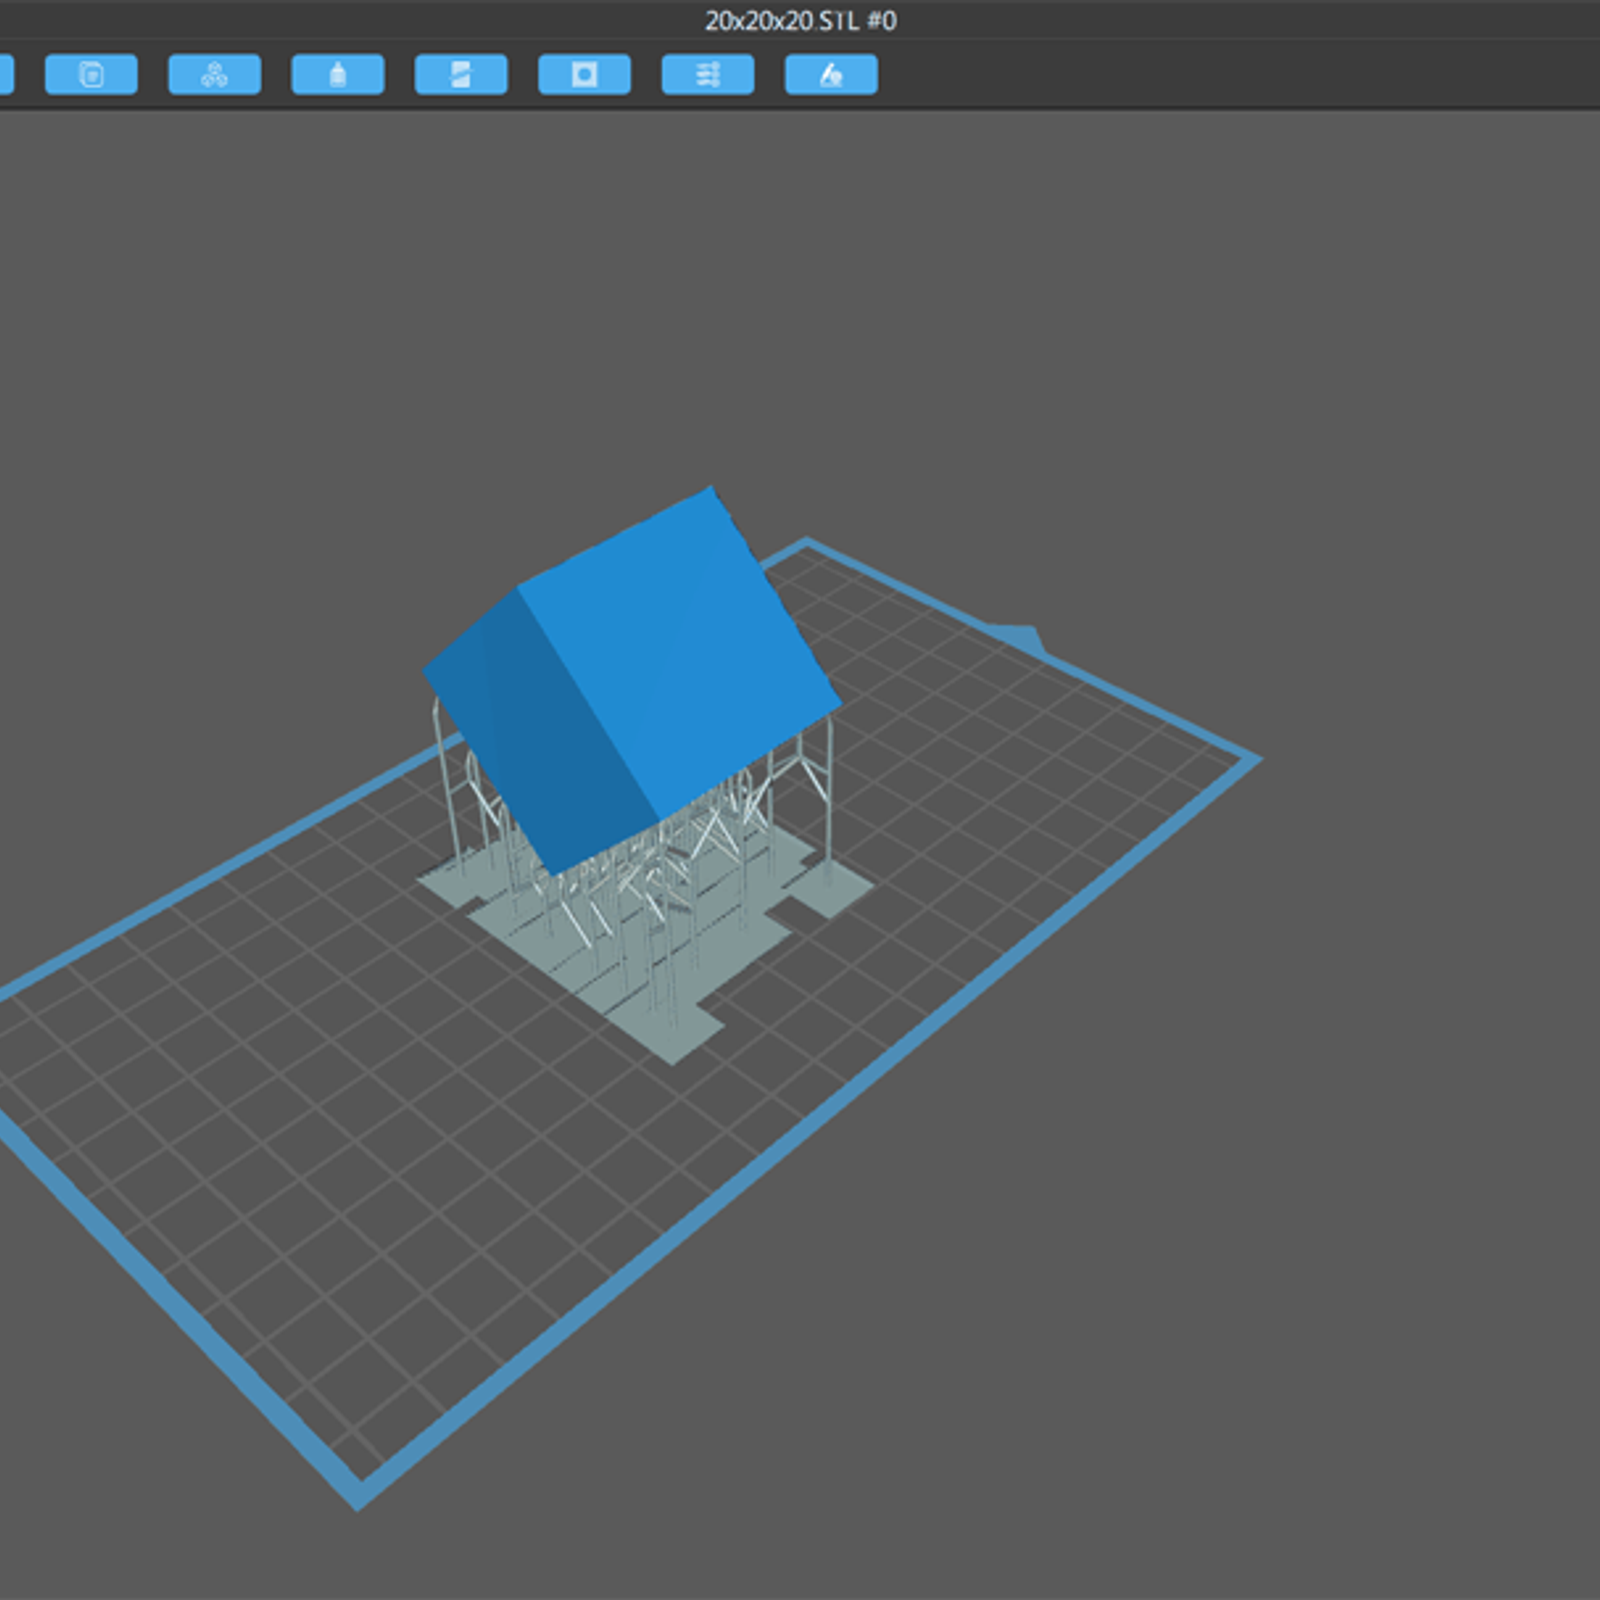This screenshot has width=1600, height=1600.
Task: Click the nearest bottom corner of build plate
Action: (x=359, y=1495)
